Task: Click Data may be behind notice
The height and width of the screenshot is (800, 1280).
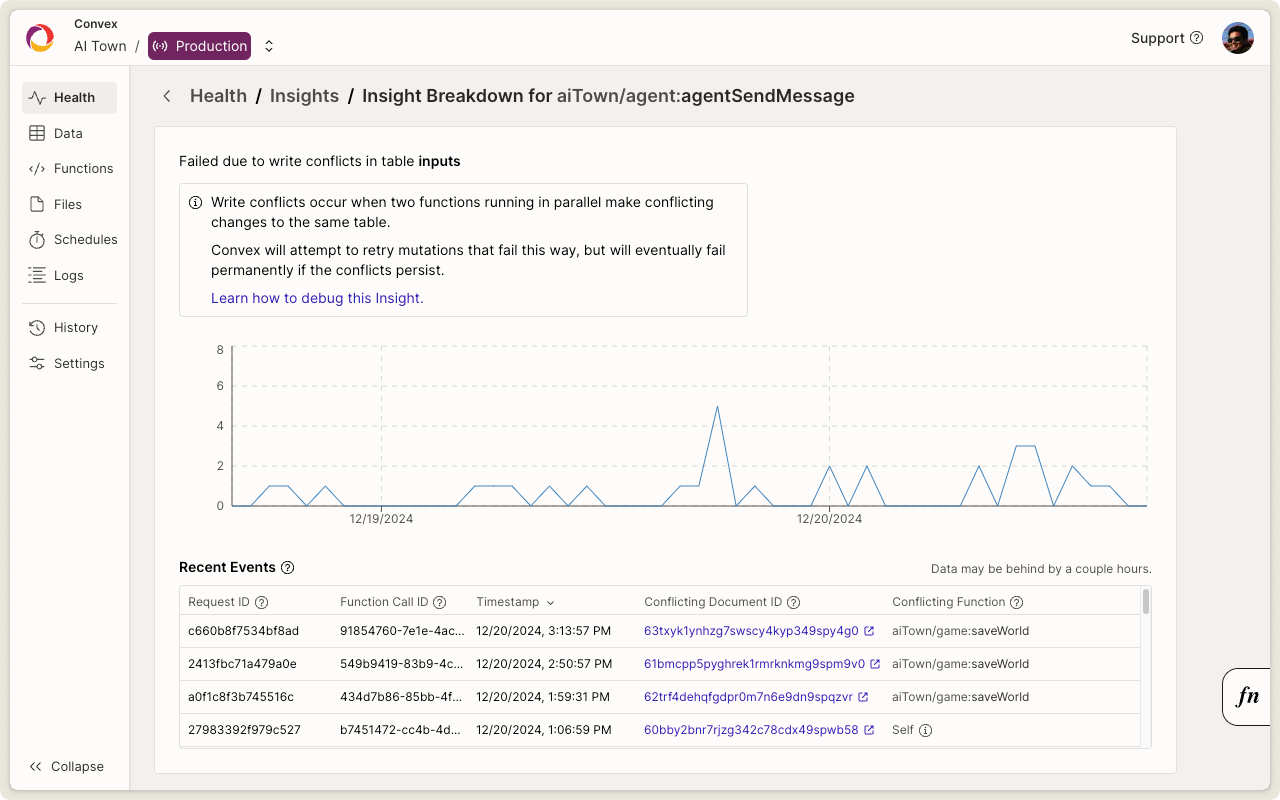Action: [1041, 569]
